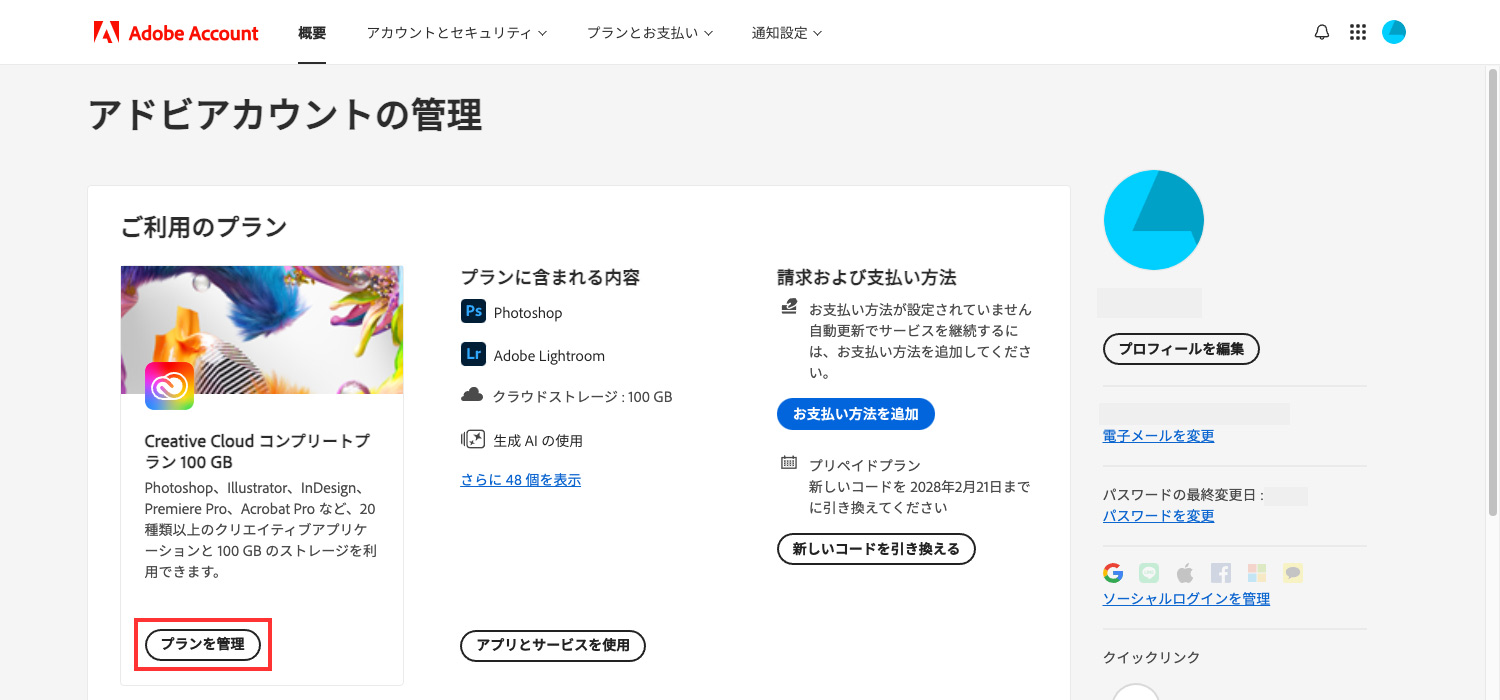
Task: Click the prepaid plan calendar icon
Action: tap(789, 463)
